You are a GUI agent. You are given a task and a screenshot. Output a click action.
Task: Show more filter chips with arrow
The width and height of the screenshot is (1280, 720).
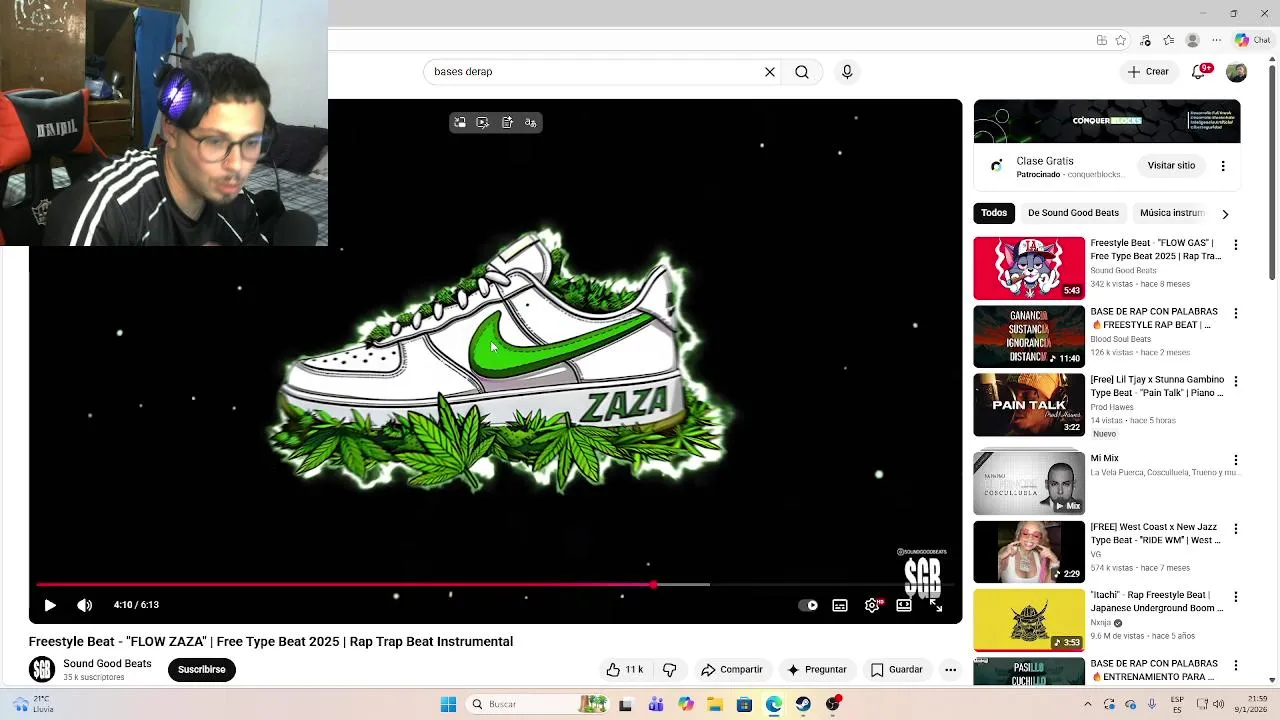pos(1225,214)
